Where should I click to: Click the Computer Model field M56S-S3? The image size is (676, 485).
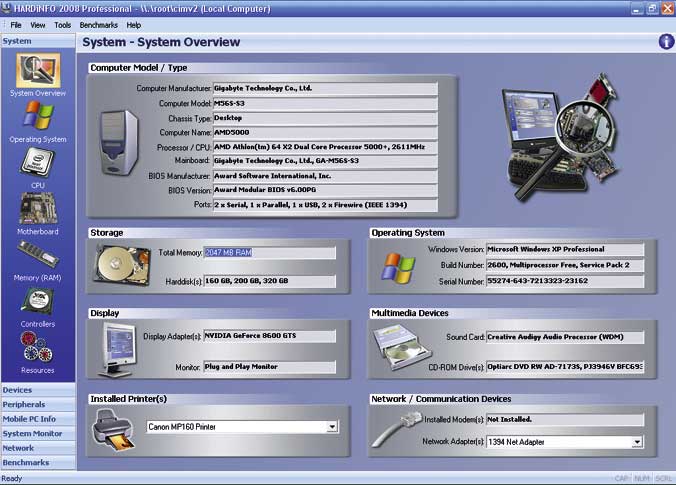(x=325, y=103)
